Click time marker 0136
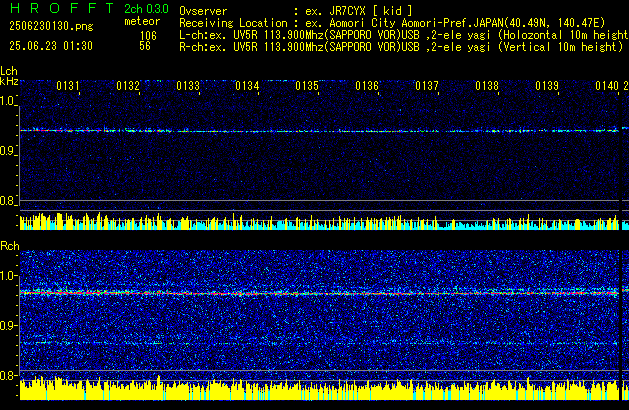The width and height of the screenshot is (629, 410). (367, 86)
